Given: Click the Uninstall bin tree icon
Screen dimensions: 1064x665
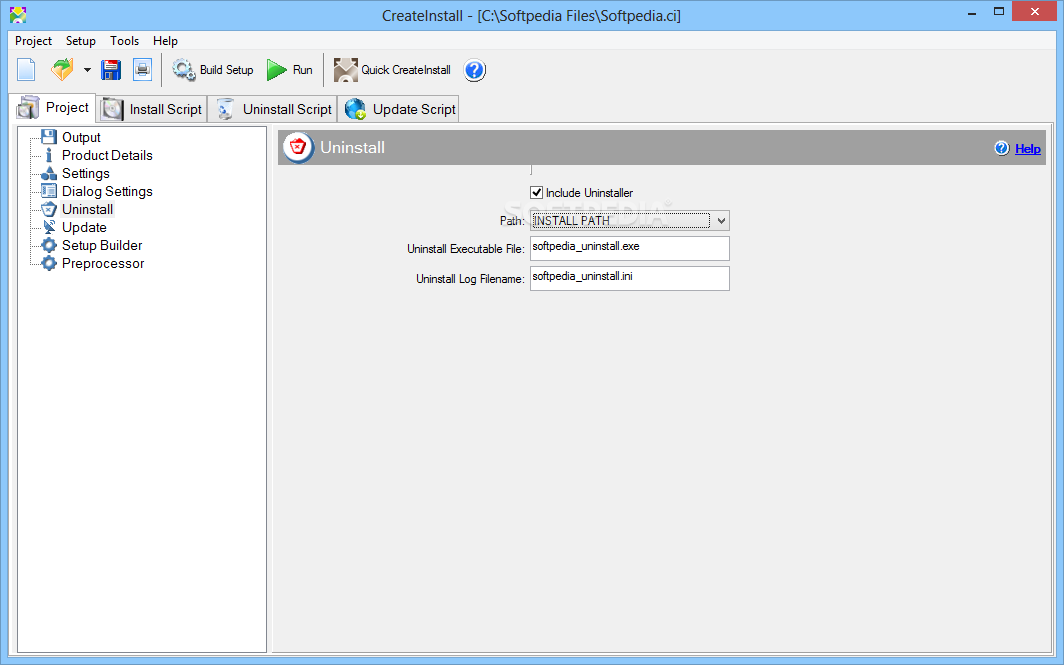Looking at the screenshot, I should point(49,209).
